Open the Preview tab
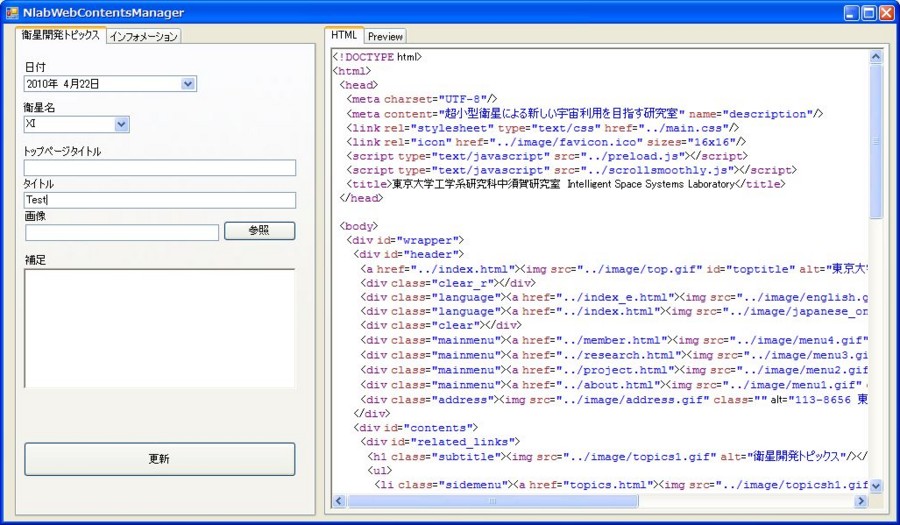Image resolution: width=900 pixels, height=525 pixels. tap(385, 36)
